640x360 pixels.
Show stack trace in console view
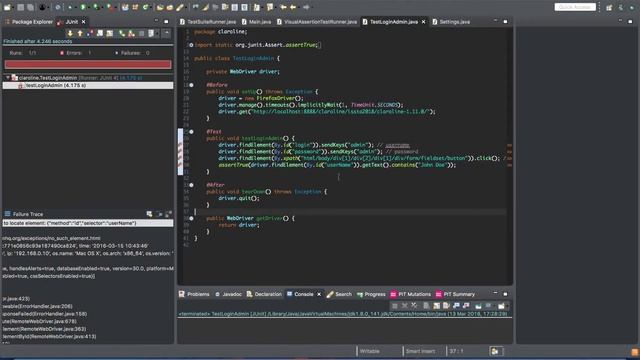click(149, 214)
